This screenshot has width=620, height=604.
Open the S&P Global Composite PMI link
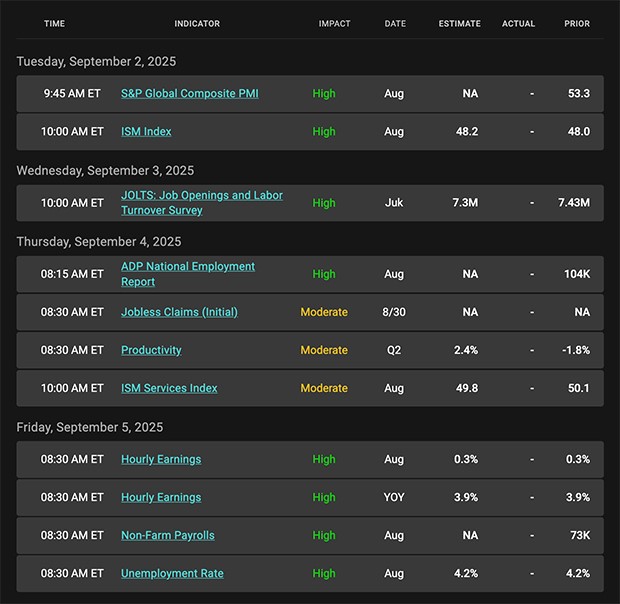click(189, 93)
